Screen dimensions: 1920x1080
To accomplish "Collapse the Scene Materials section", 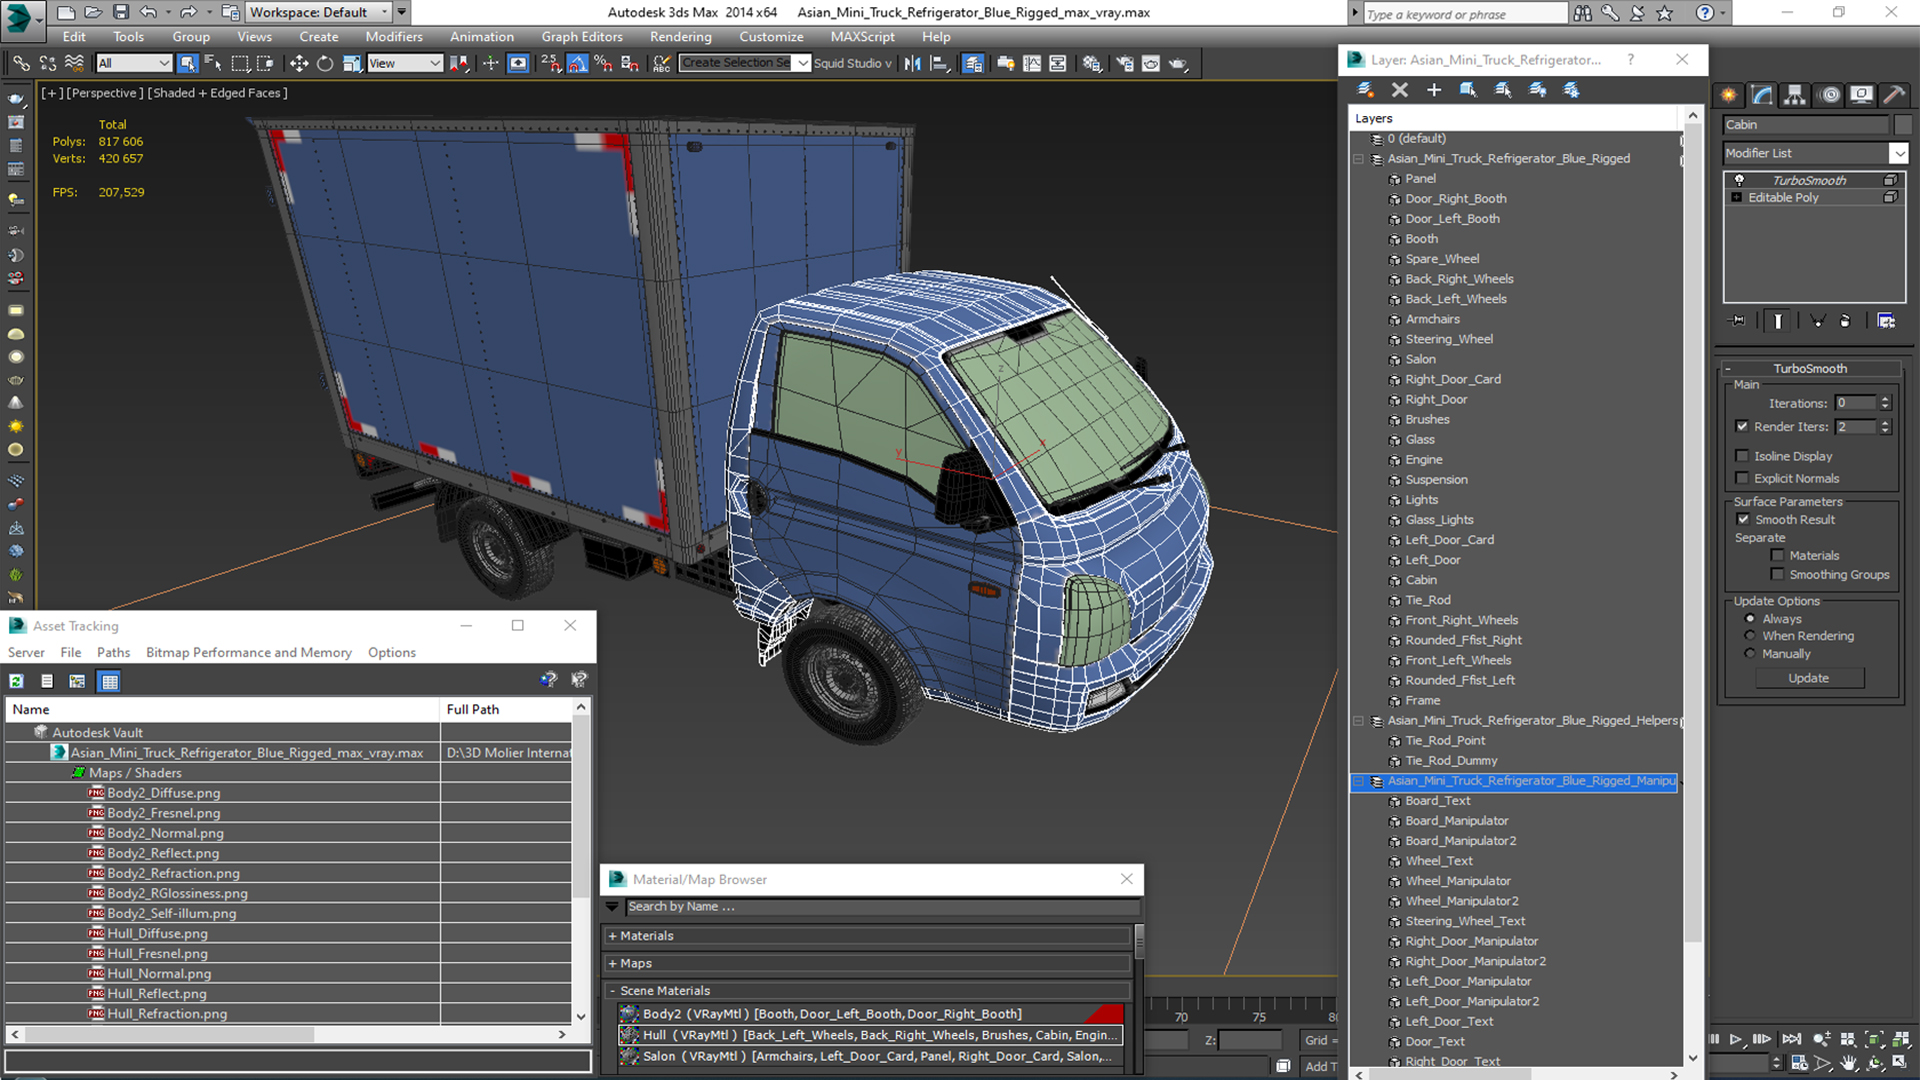I will 613,991.
